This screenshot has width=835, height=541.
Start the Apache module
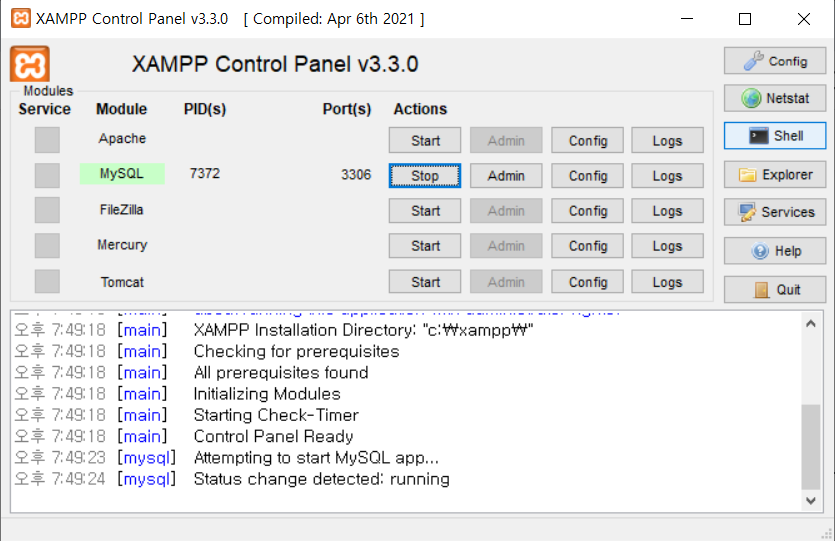[425, 141]
